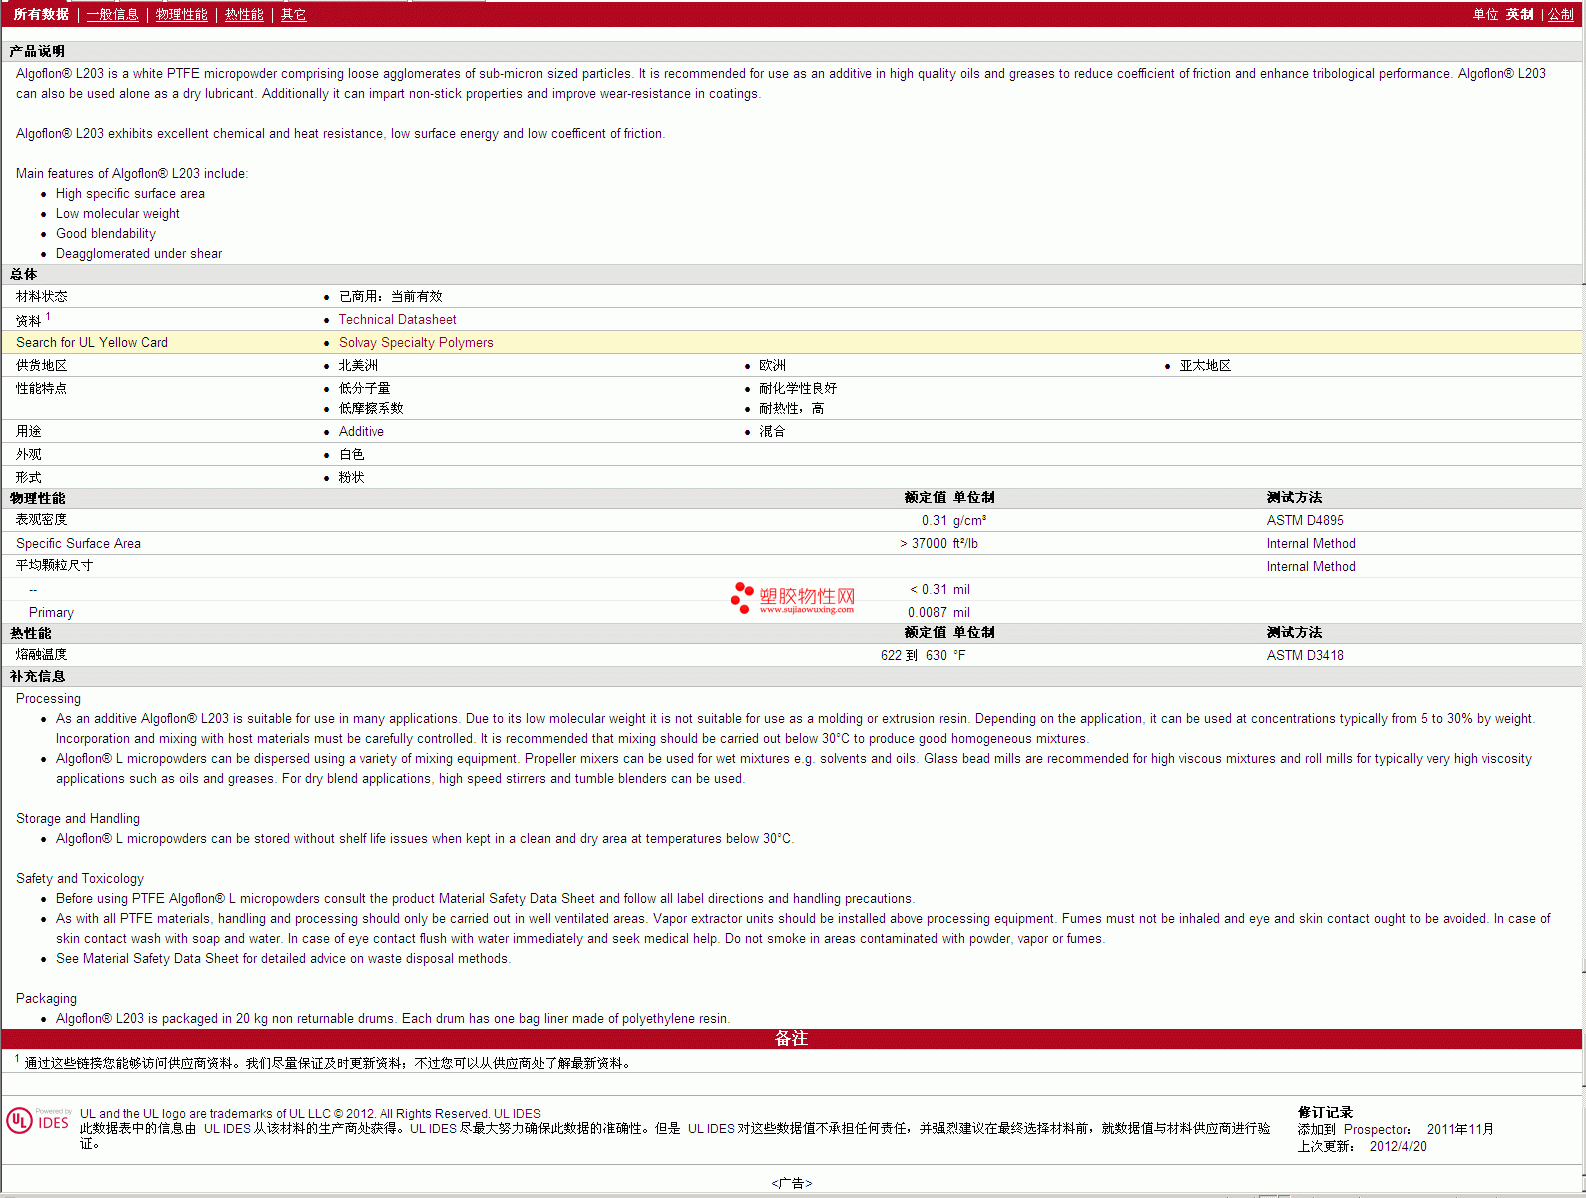Go to the 热性能 tab

tap(244, 14)
